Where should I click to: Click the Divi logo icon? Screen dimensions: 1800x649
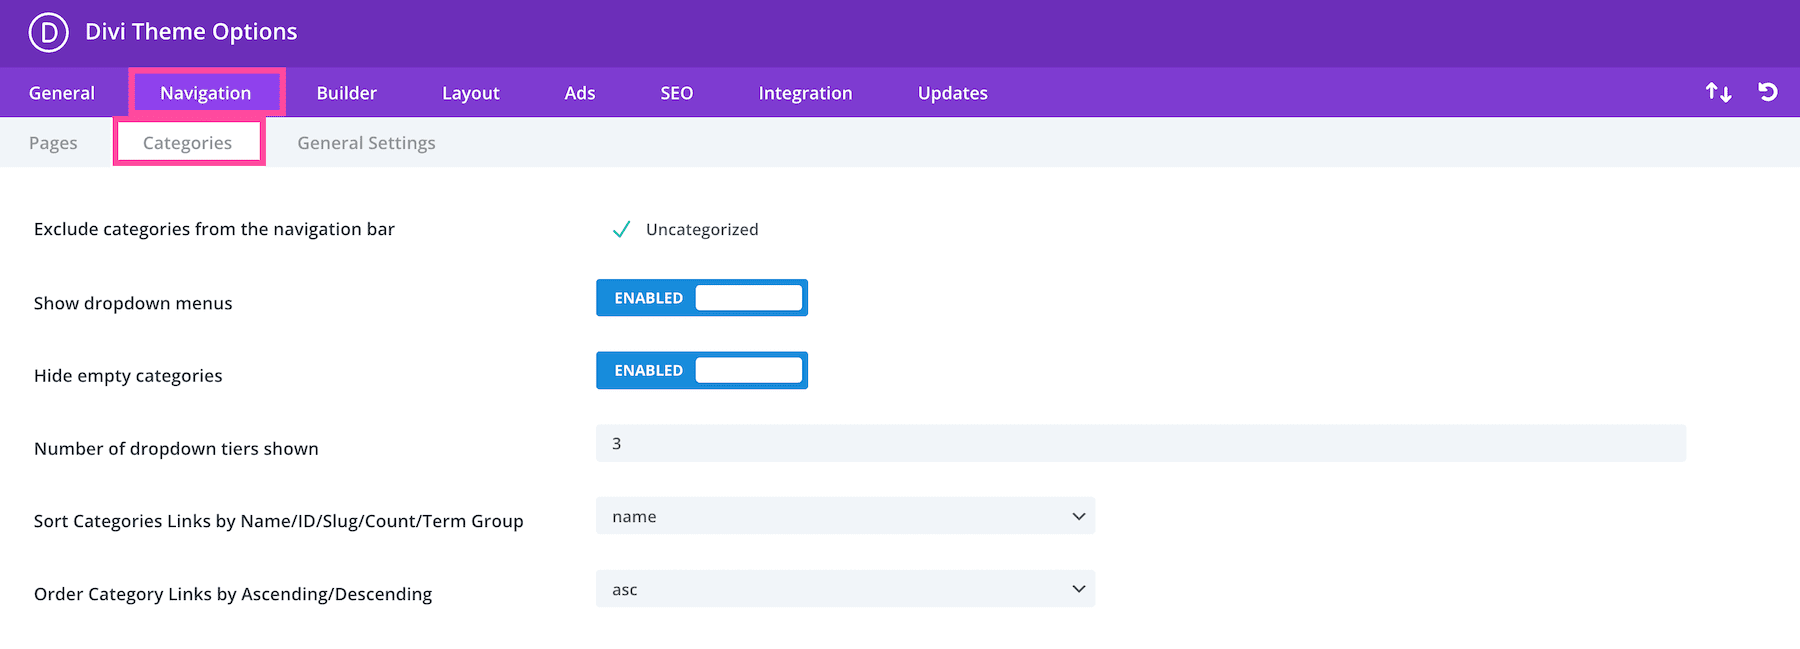click(48, 32)
